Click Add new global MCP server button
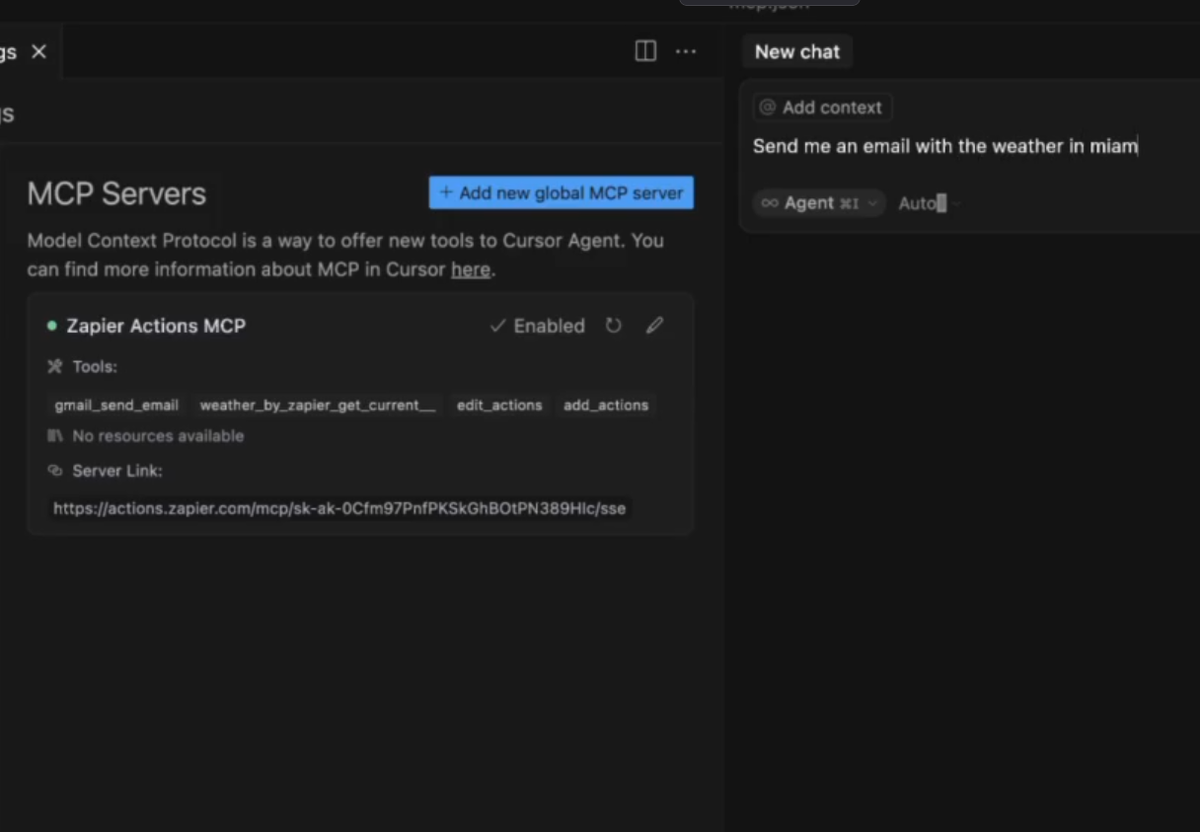Image resolution: width=1200 pixels, height=832 pixels. (561, 193)
